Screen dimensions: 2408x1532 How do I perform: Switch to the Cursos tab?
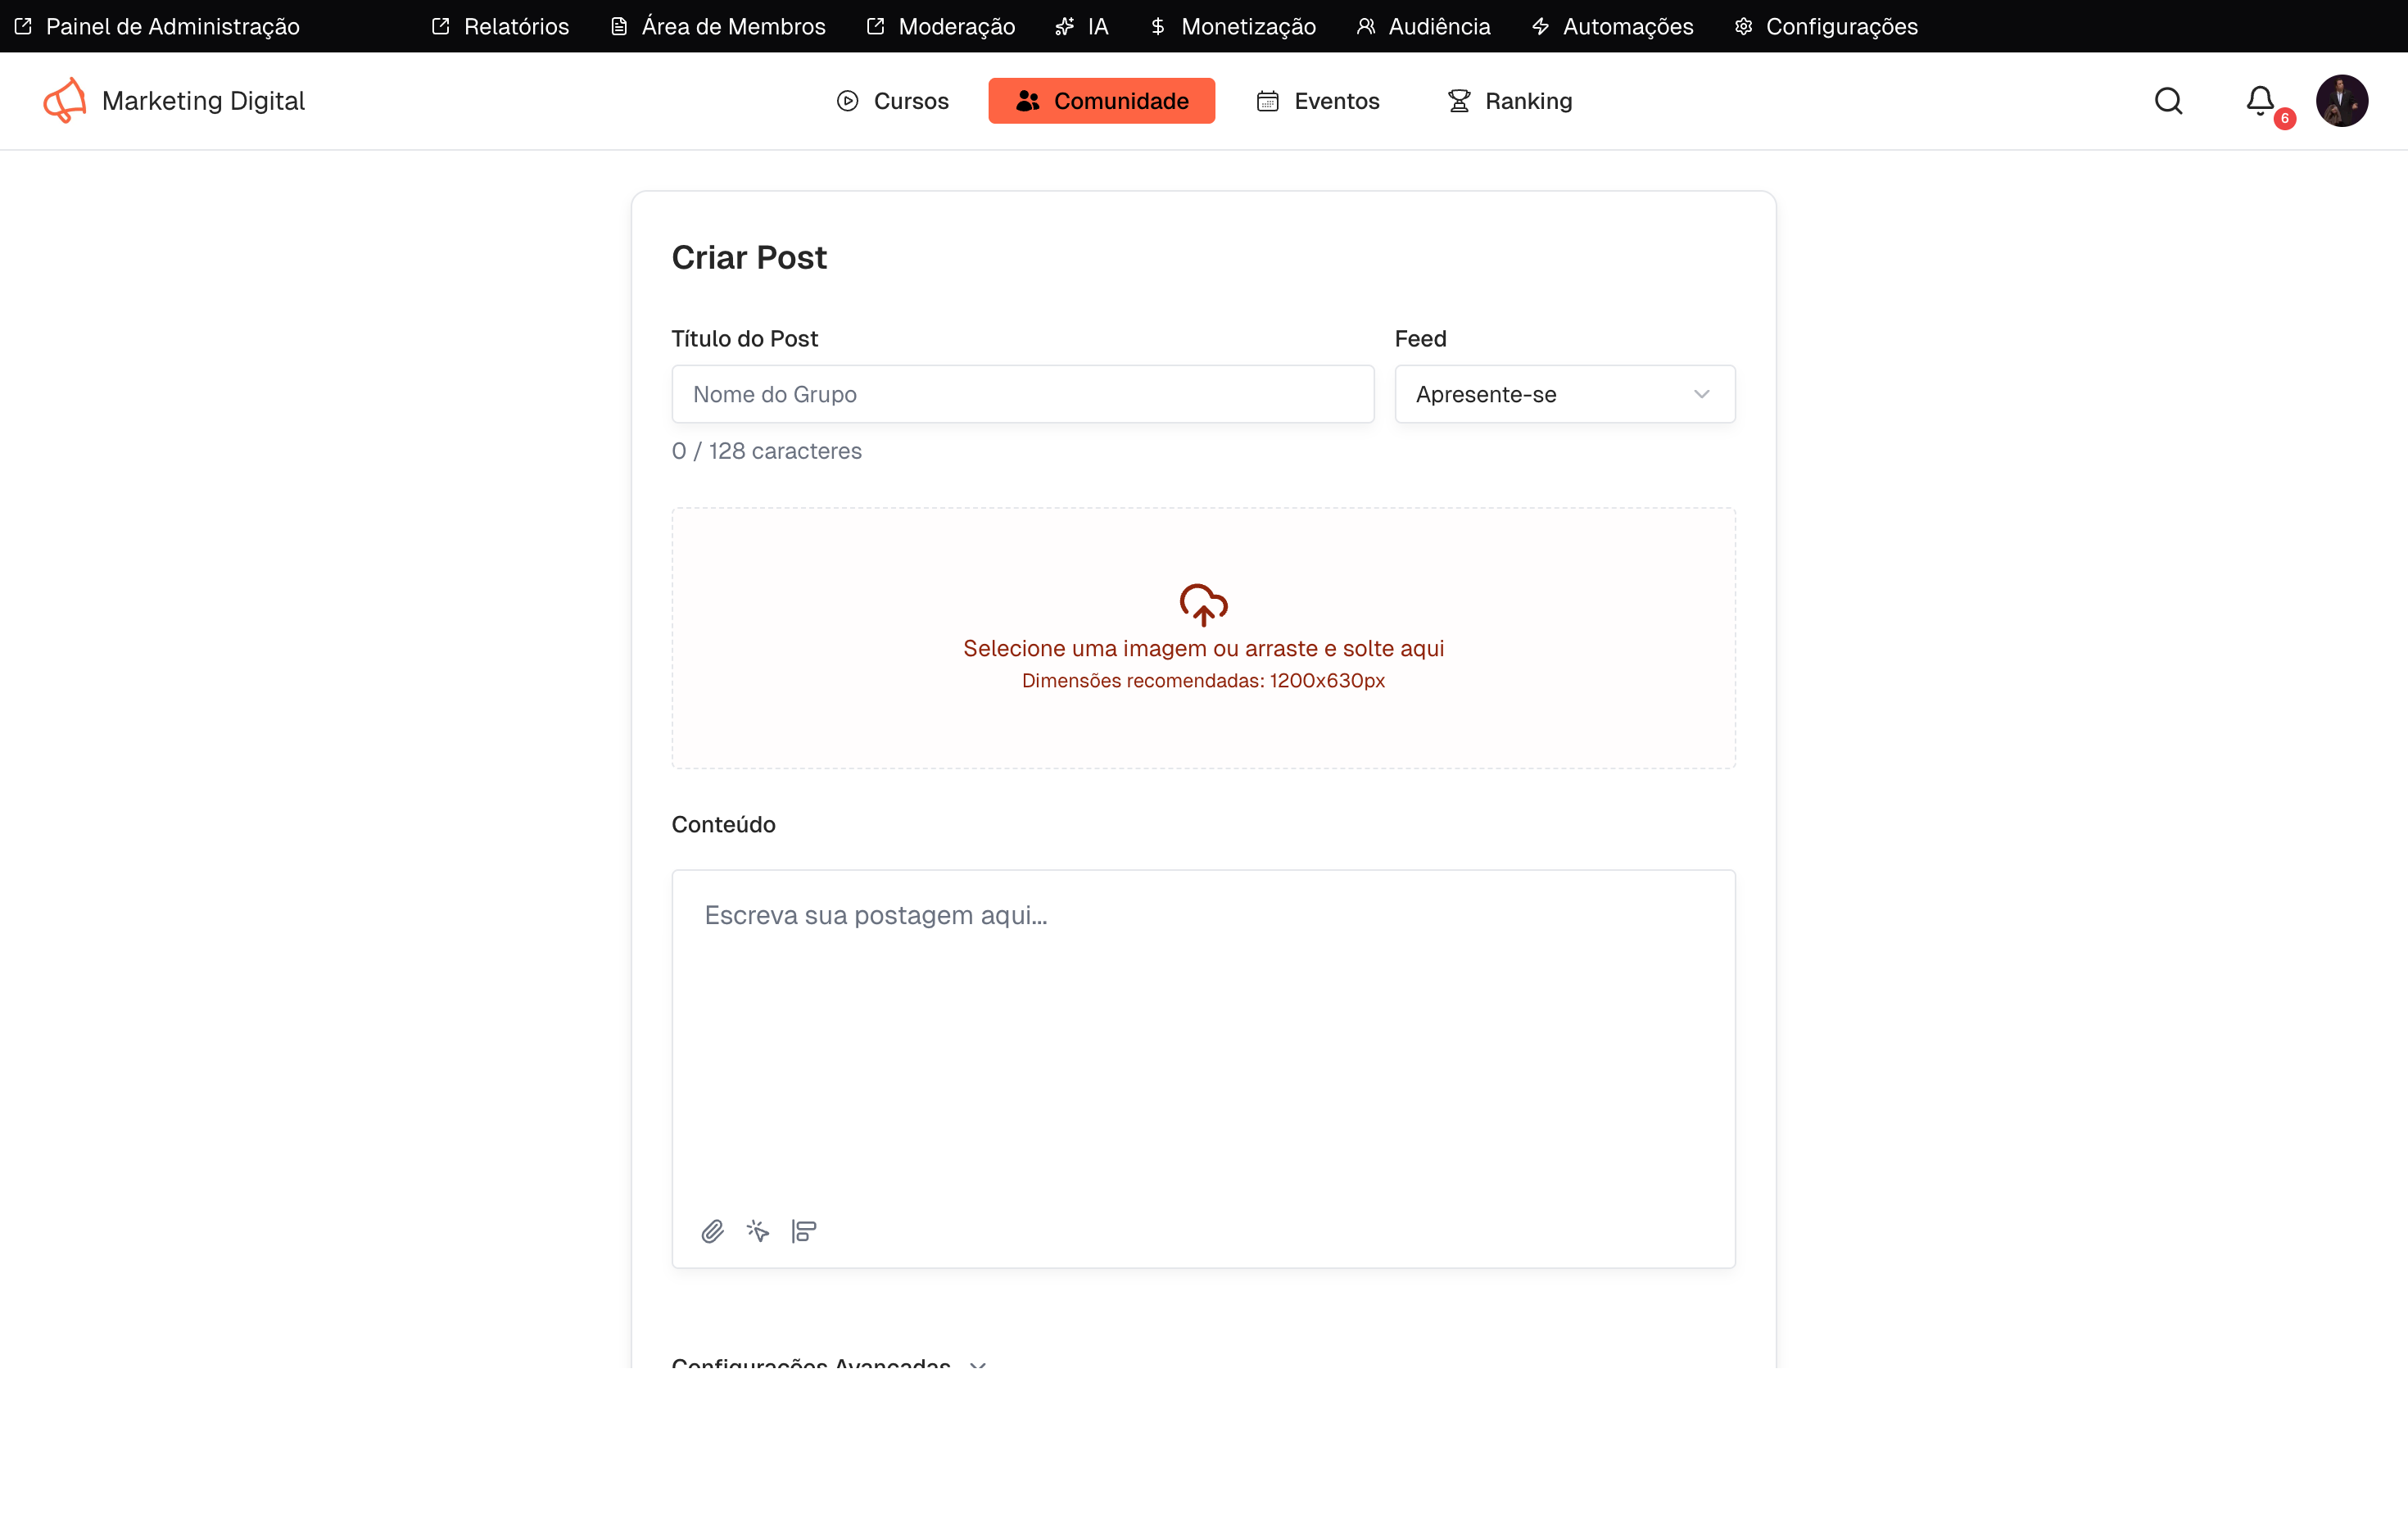coord(893,101)
